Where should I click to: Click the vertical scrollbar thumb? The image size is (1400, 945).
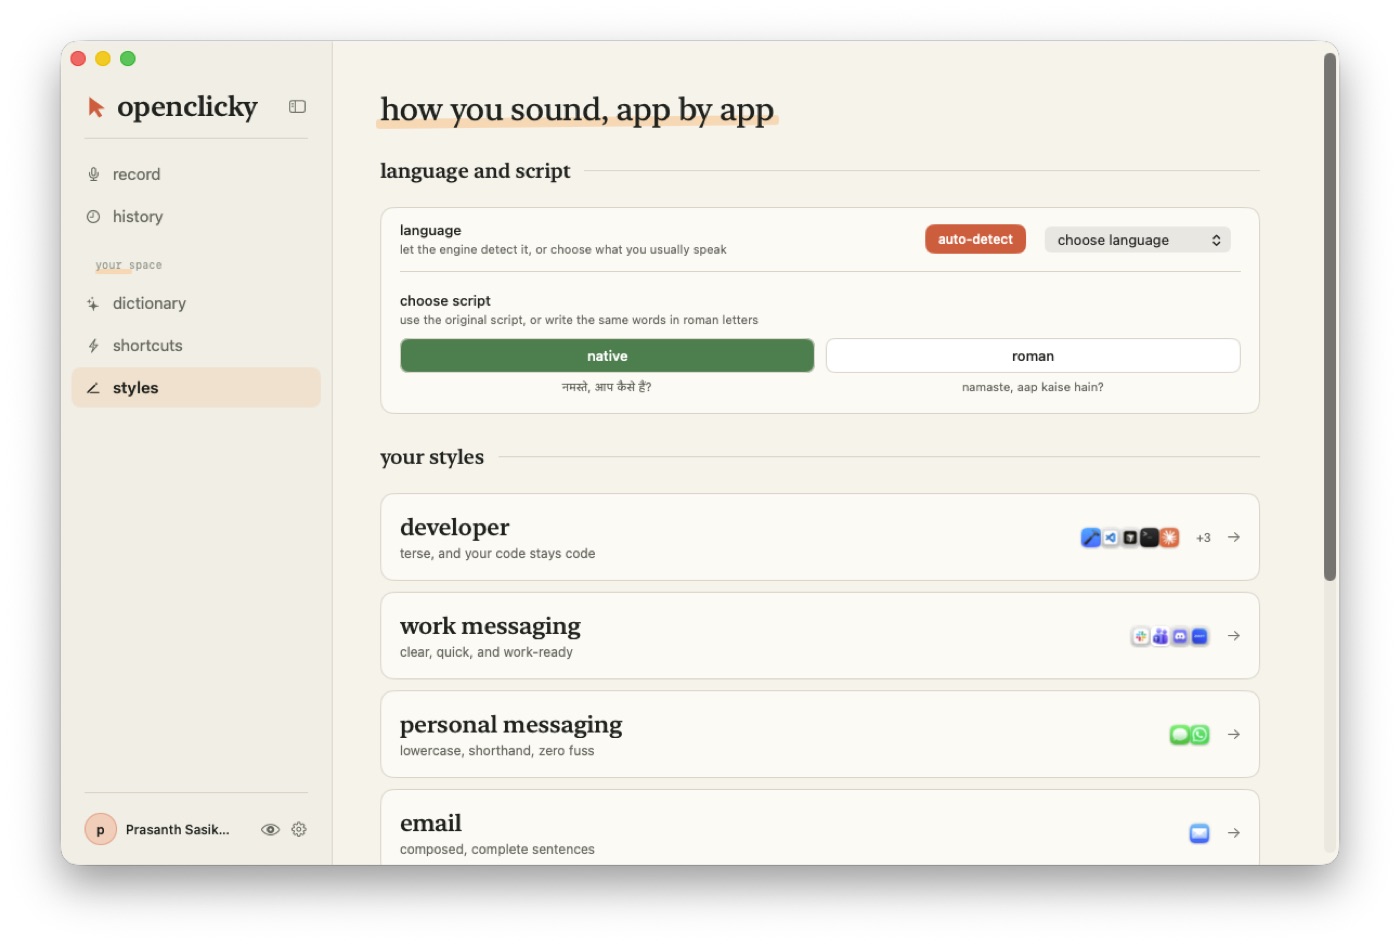coord(1330,317)
